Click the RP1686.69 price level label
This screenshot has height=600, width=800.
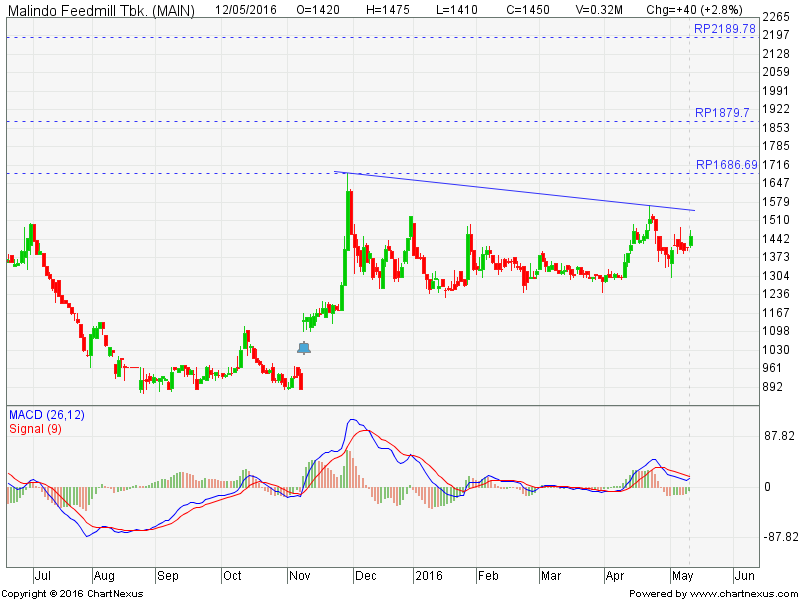[727, 164]
